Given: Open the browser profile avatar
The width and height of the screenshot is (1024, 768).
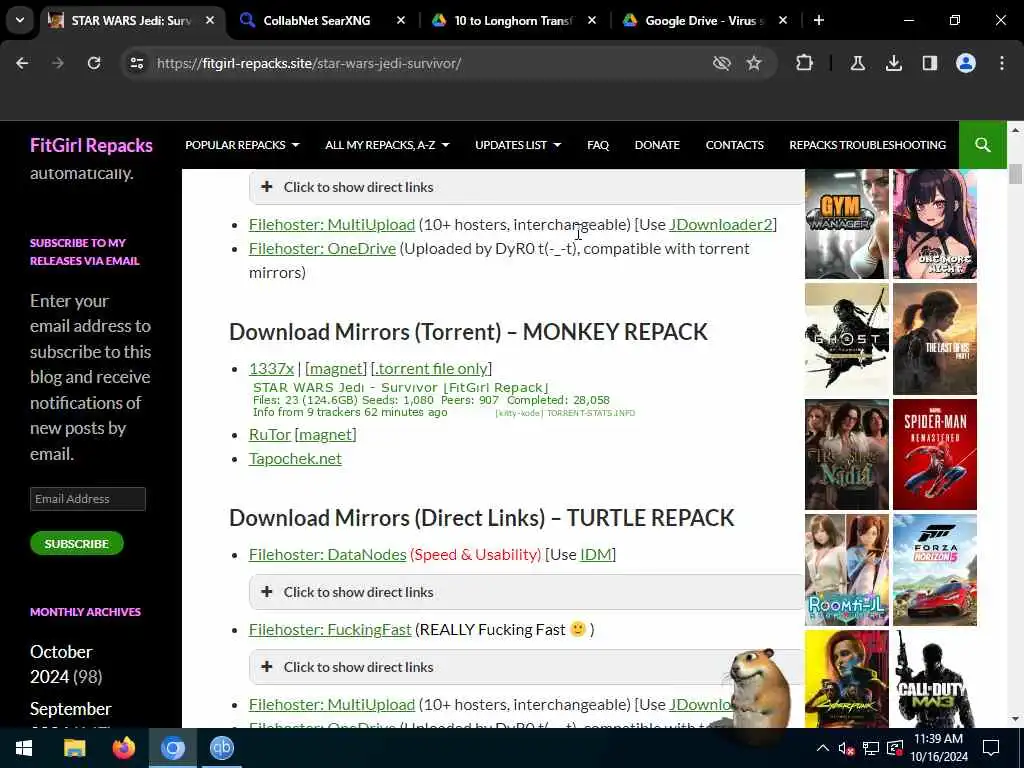Looking at the screenshot, I should pos(965,63).
